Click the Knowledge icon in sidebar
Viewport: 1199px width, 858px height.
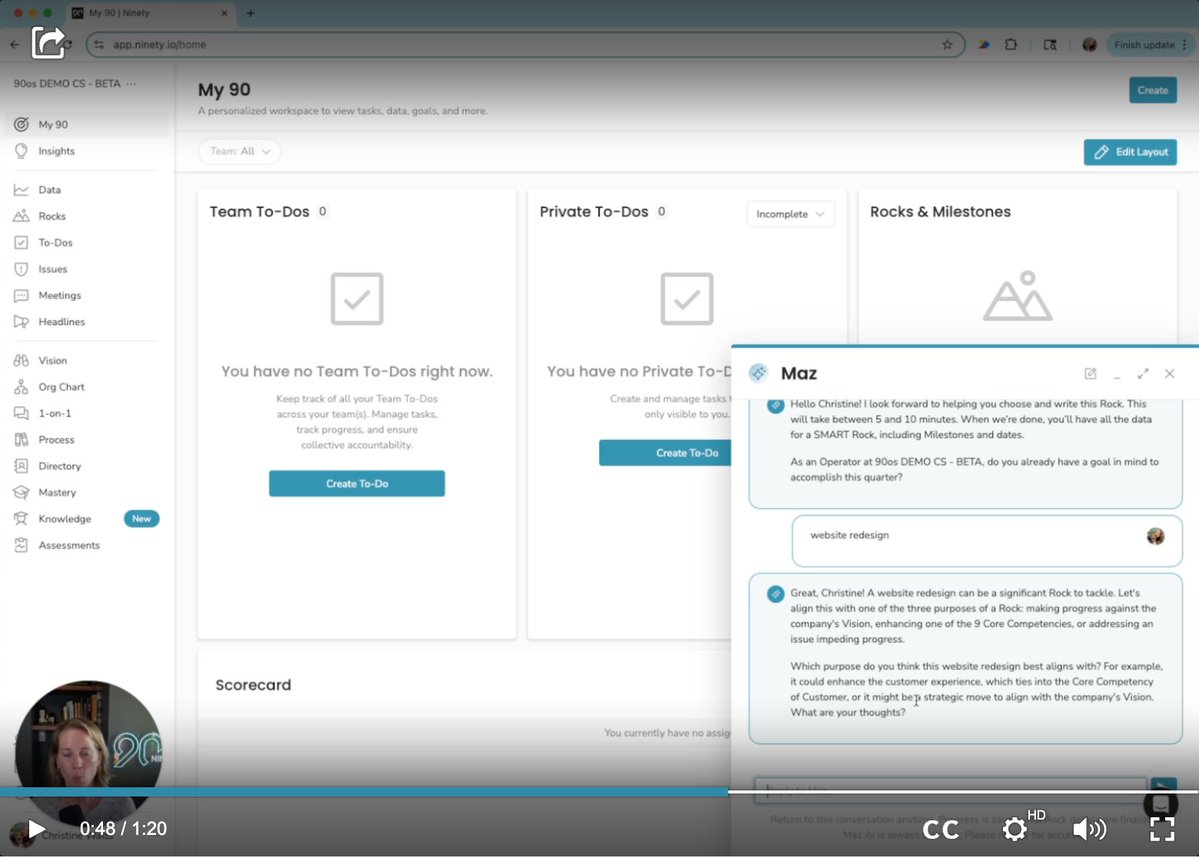pyautogui.click(x=21, y=518)
